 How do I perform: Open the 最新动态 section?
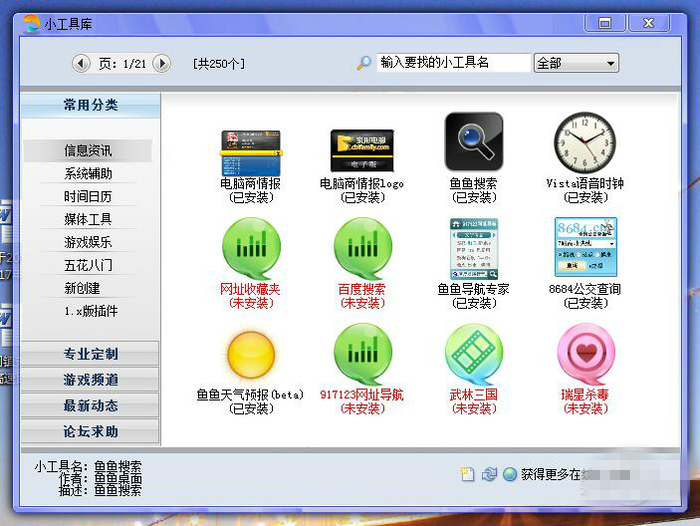90,405
